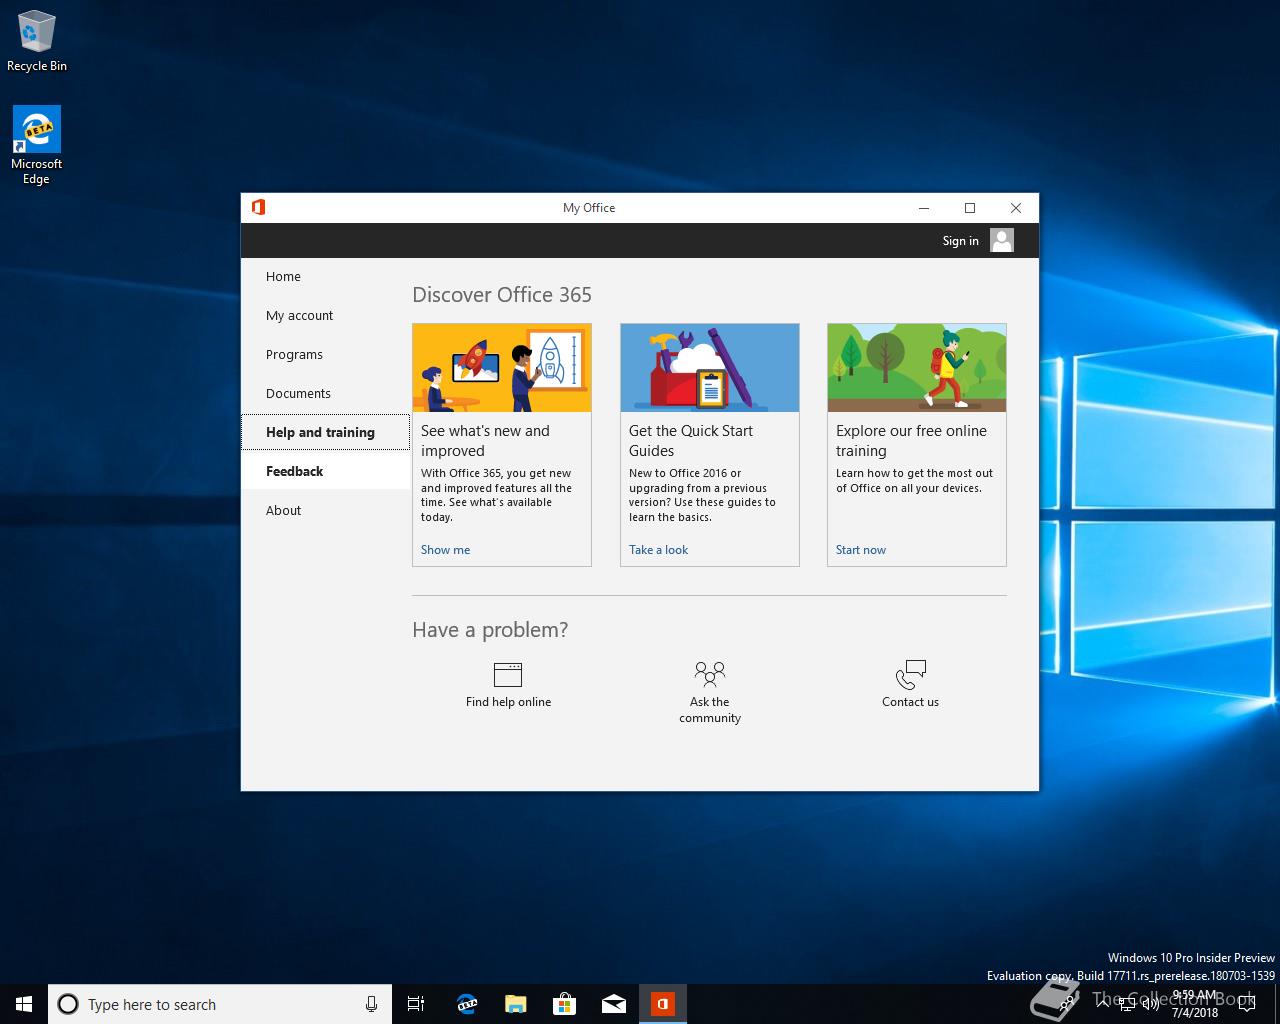
Task: Click the My Office taskbar icon
Action: coord(663,1004)
